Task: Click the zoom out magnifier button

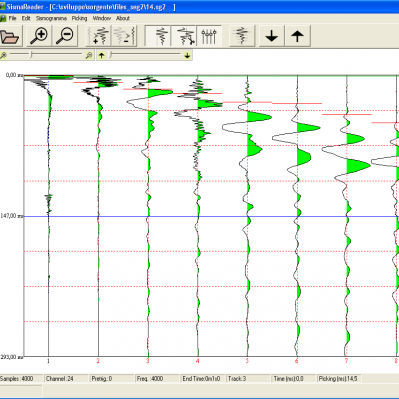Action: (65, 36)
